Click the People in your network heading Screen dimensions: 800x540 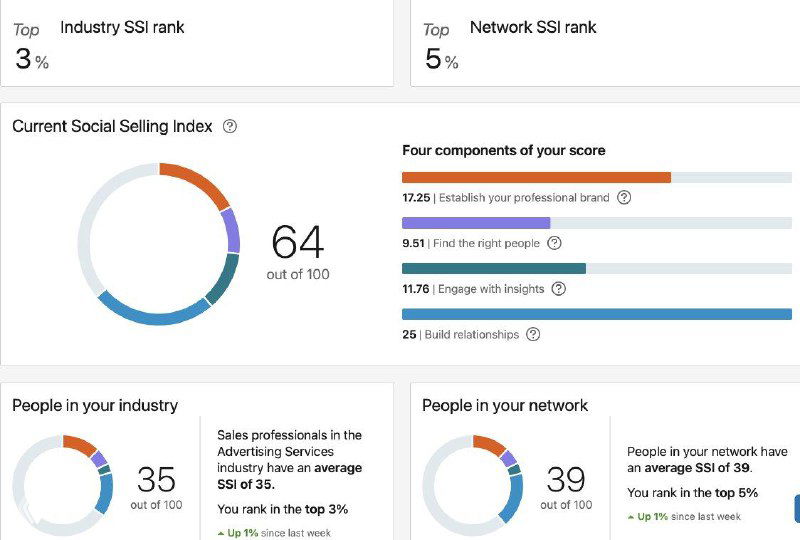(x=505, y=405)
